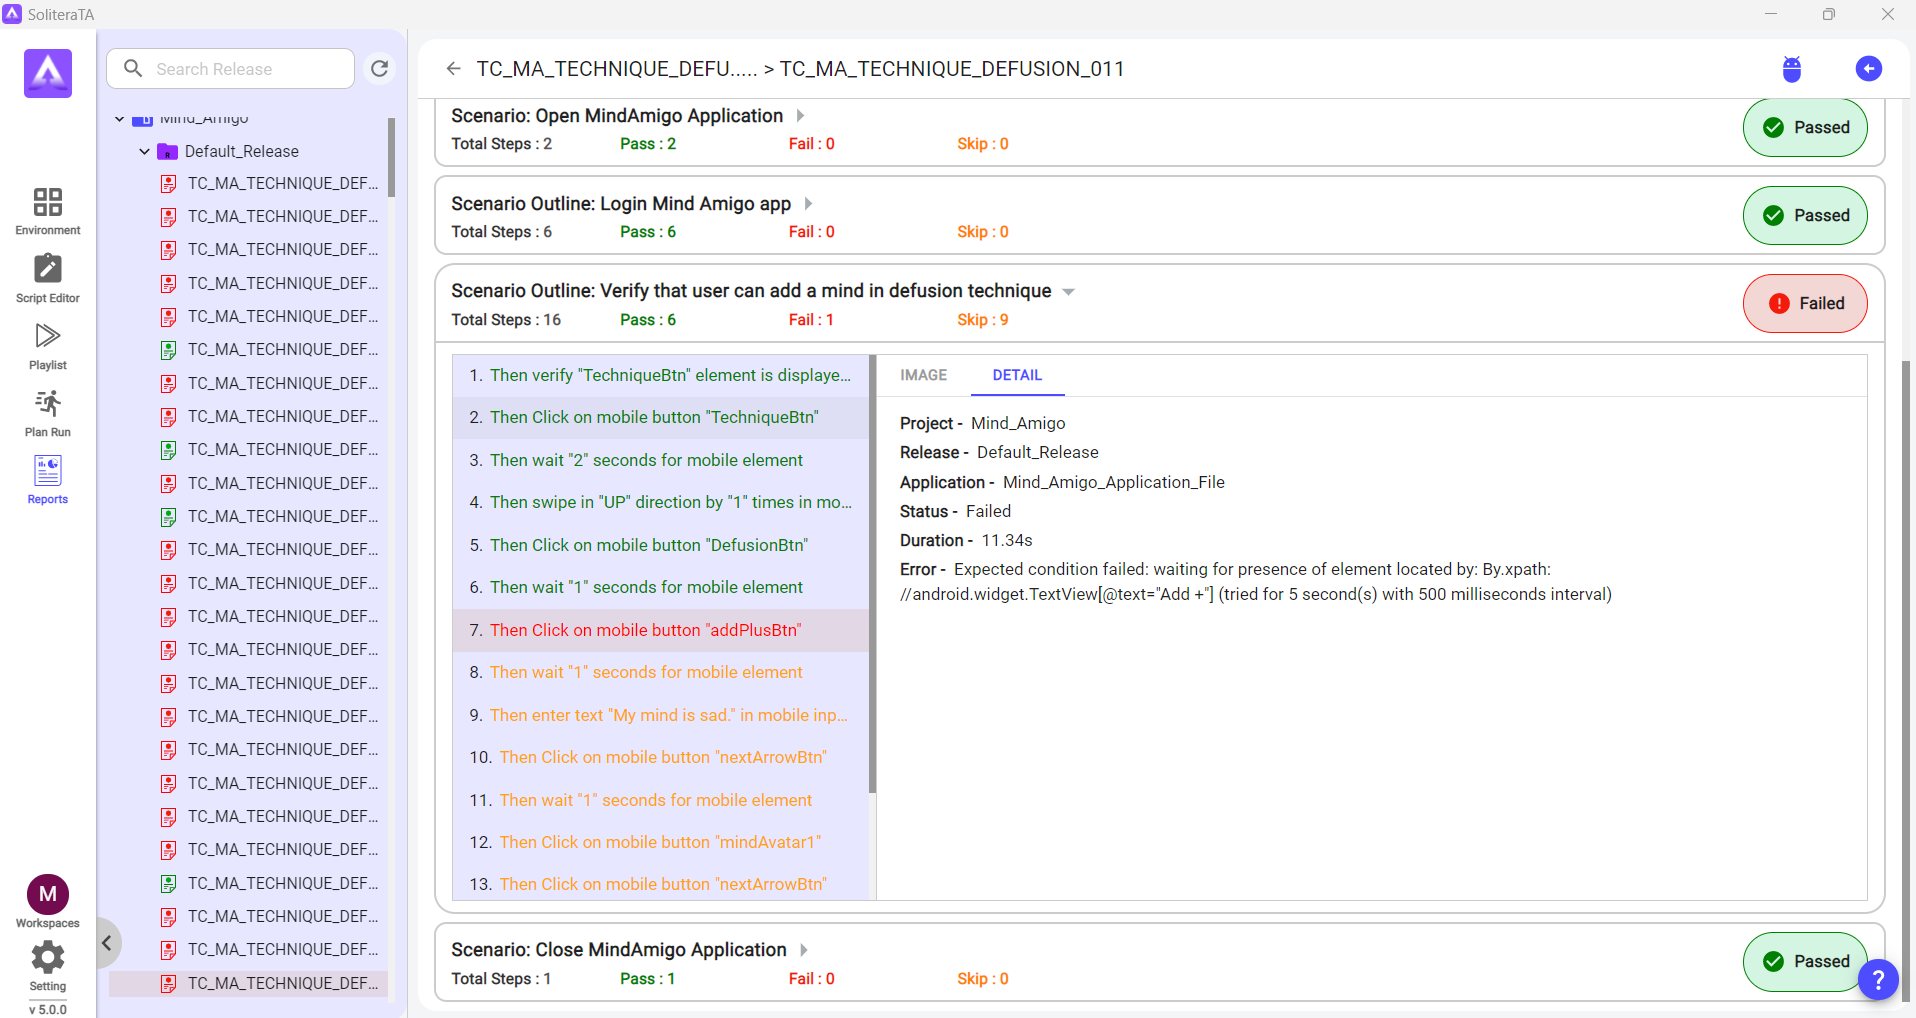Go back using the breadcrumb arrow
Viewport: 1916px width, 1018px height.
453,68
